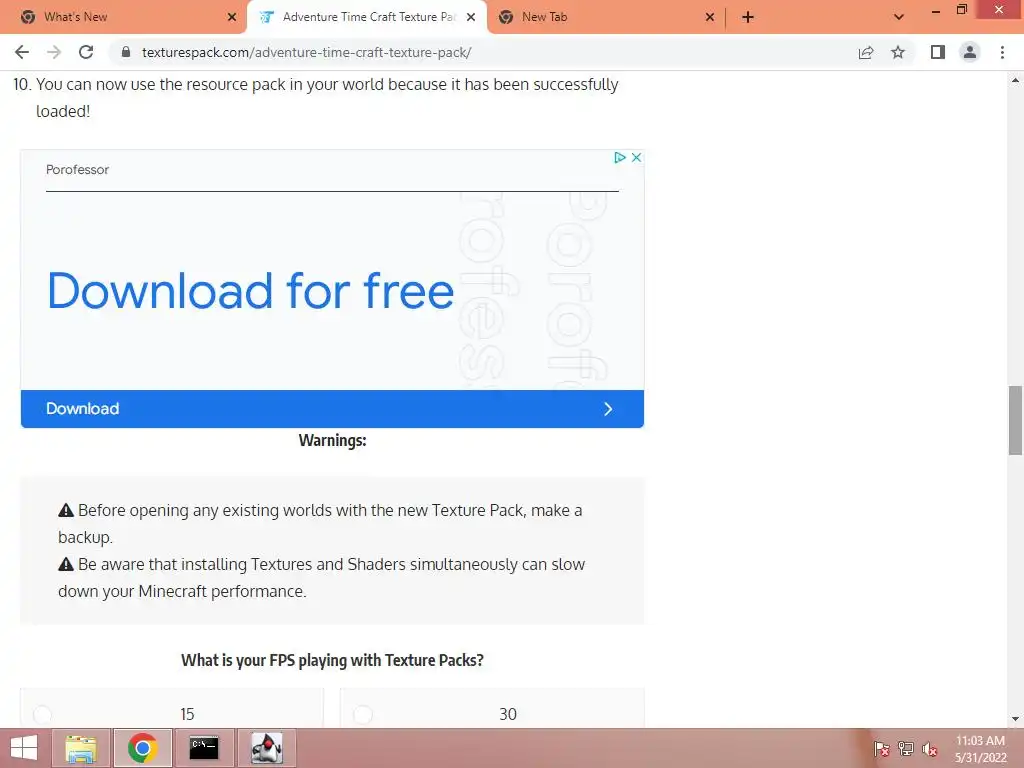Share this page icon in address bar
Screen dimensions: 1024x768
tap(866, 52)
